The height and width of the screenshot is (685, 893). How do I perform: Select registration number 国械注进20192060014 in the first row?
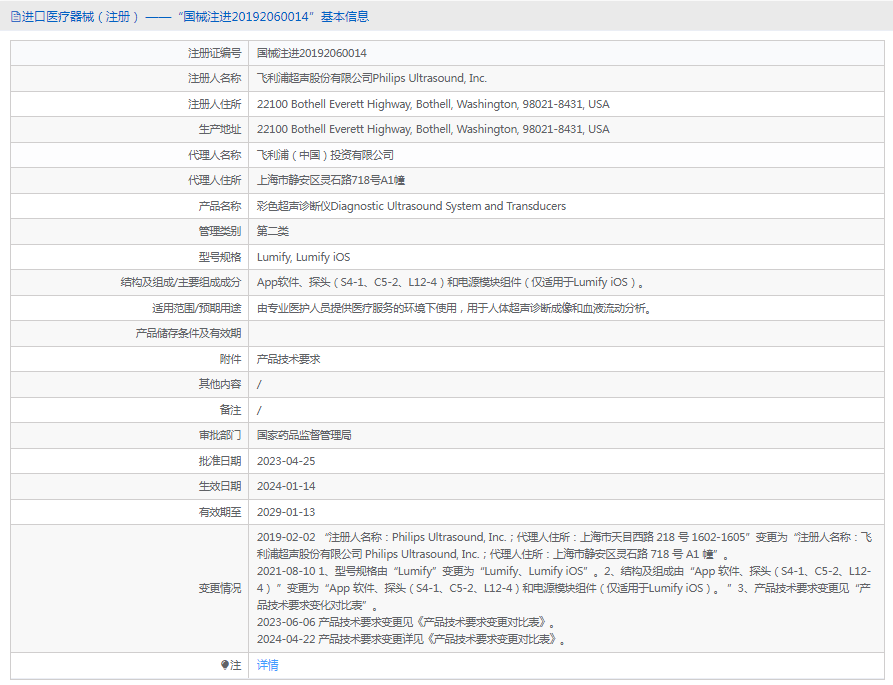pos(312,53)
